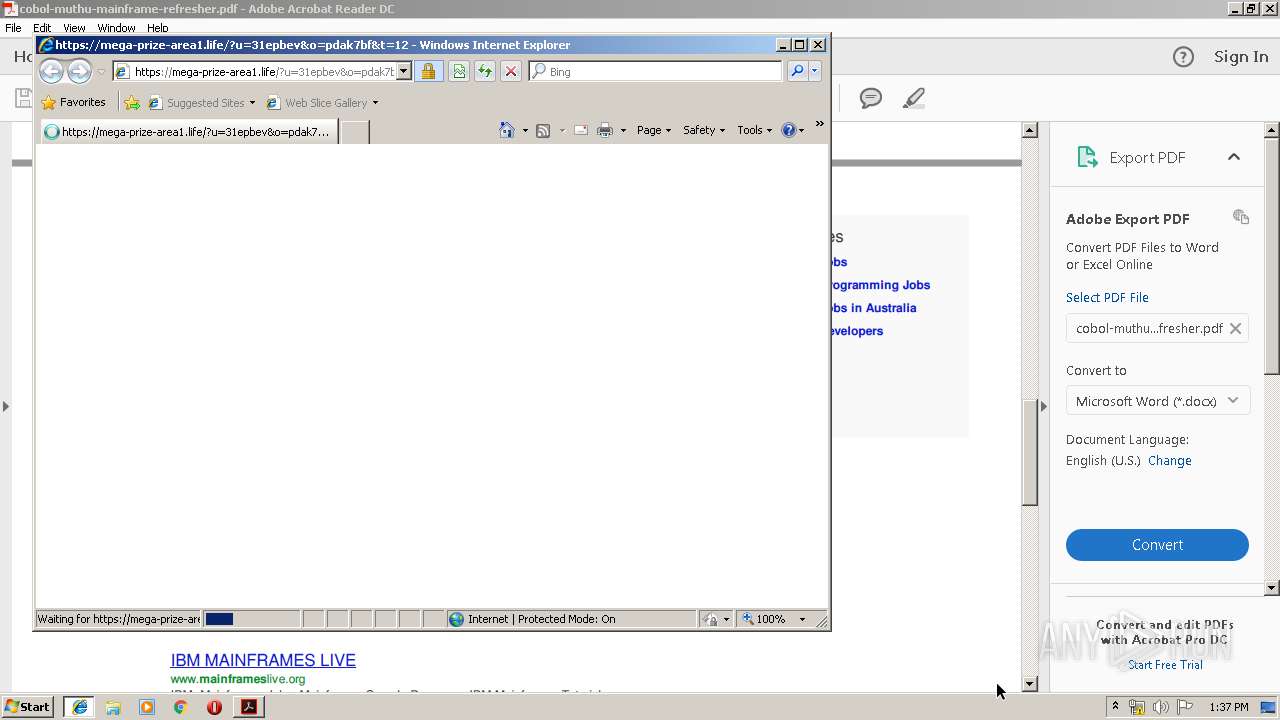The height and width of the screenshot is (720, 1280).
Task: Click Sign In in Acrobat Reader
Action: [1241, 57]
